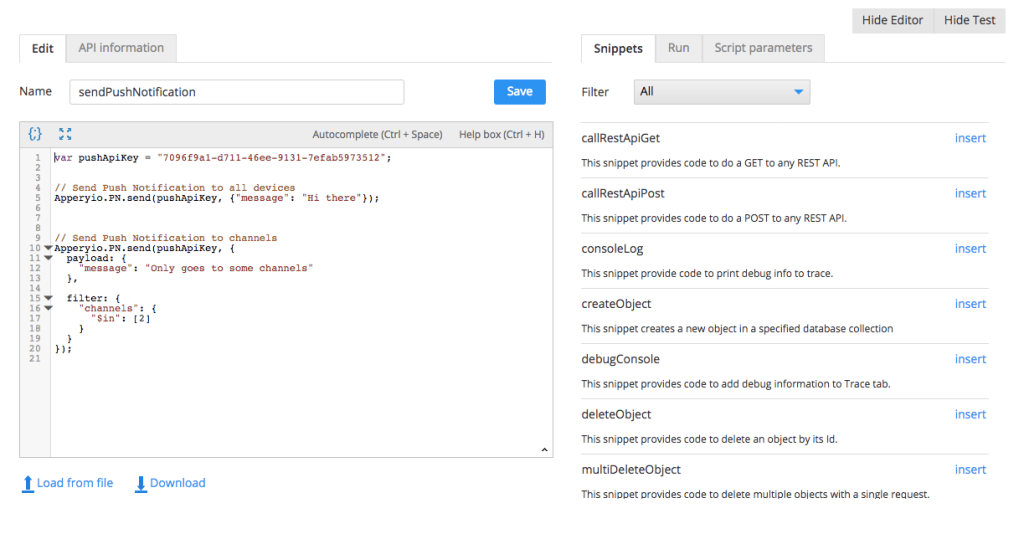This screenshot has width=1024, height=534.
Task: Click the "$in": [2] code line
Action: (x=120, y=319)
